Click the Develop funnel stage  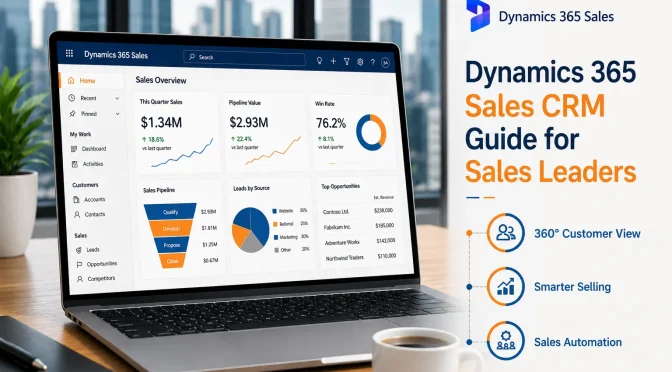(171, 228)
